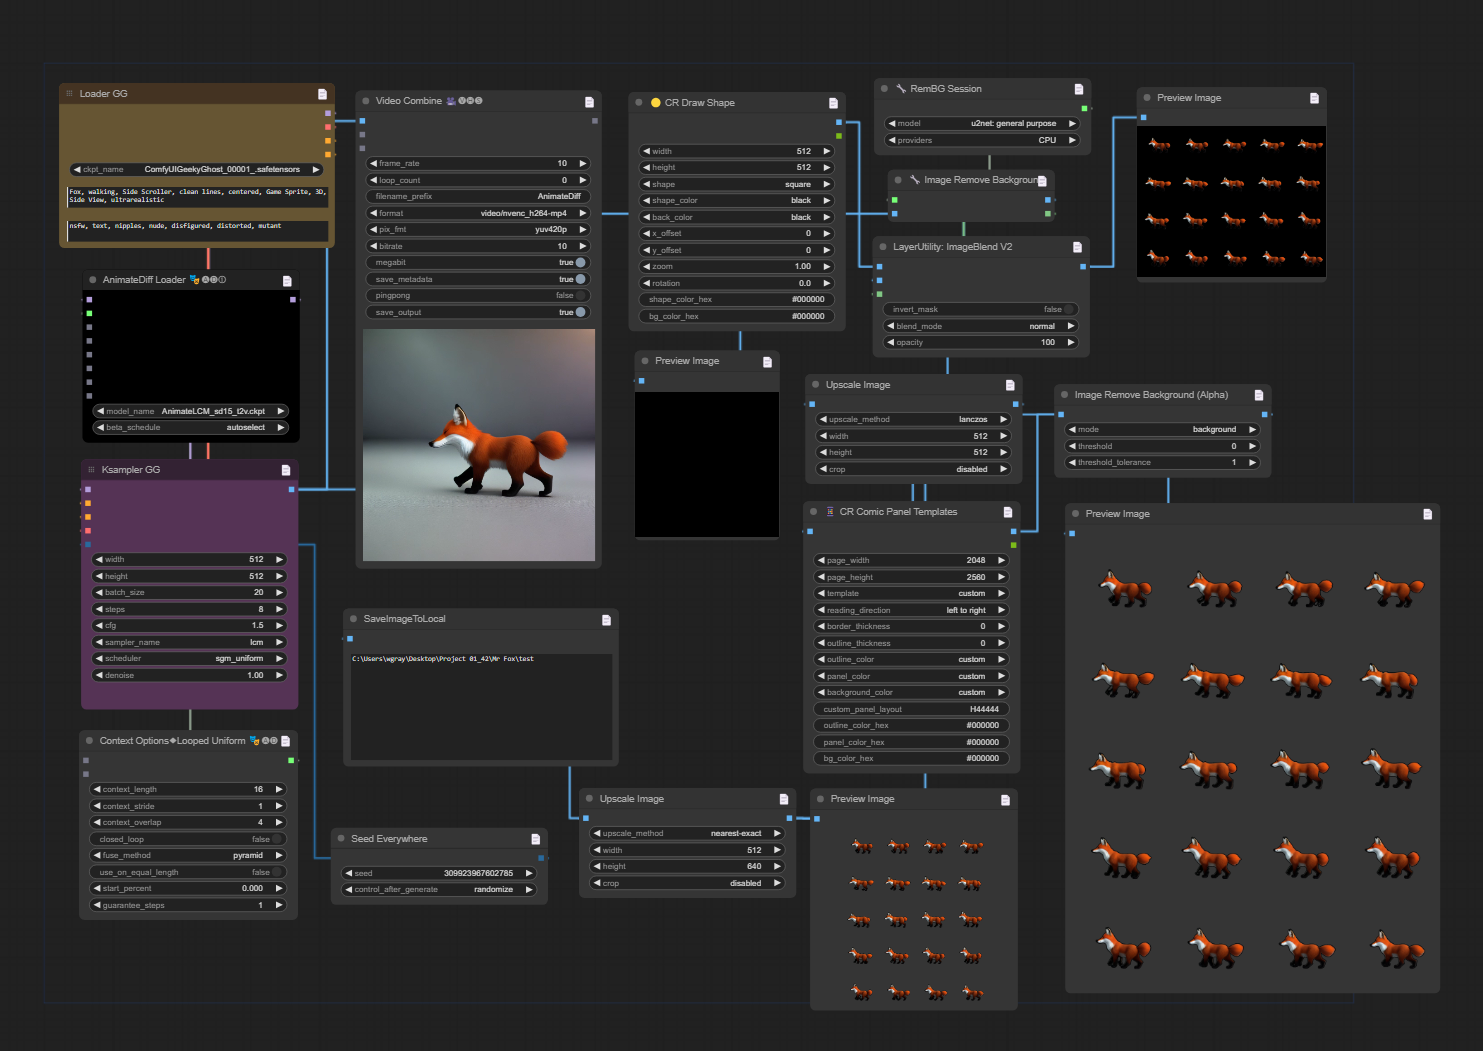This screenshot has width=1483, height=1051.
Task: Toggle the pingpong switch in Video Combine
Action: pos(580,296)
